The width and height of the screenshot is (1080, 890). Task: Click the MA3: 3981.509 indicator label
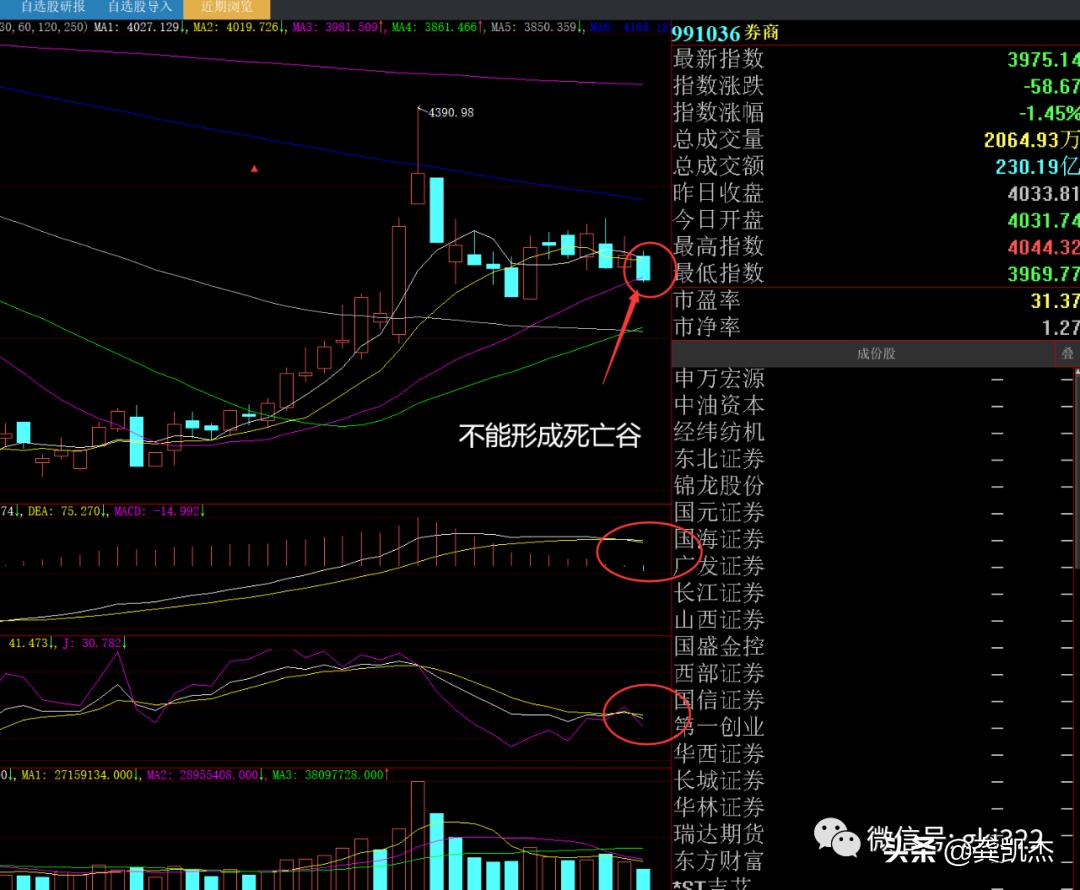click(337, 27)
